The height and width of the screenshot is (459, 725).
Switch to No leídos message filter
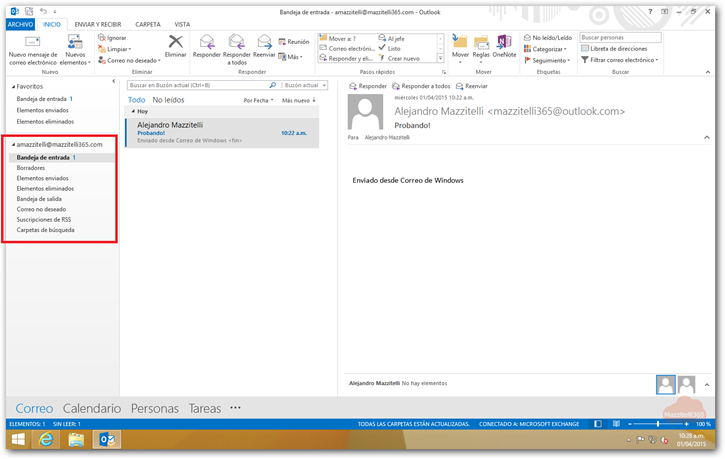[167, 100]
